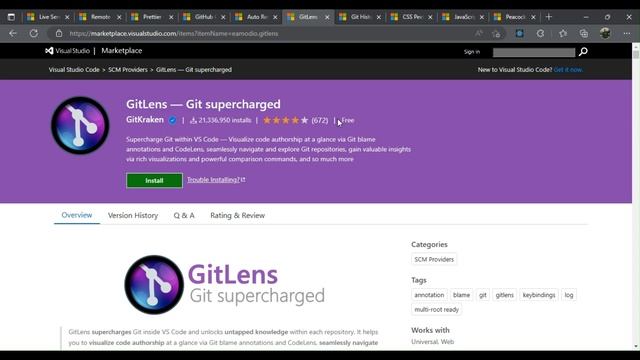Viewport: 640px width, 360px height.
Task: Open the Q & A tab
Action: [184, 216]
